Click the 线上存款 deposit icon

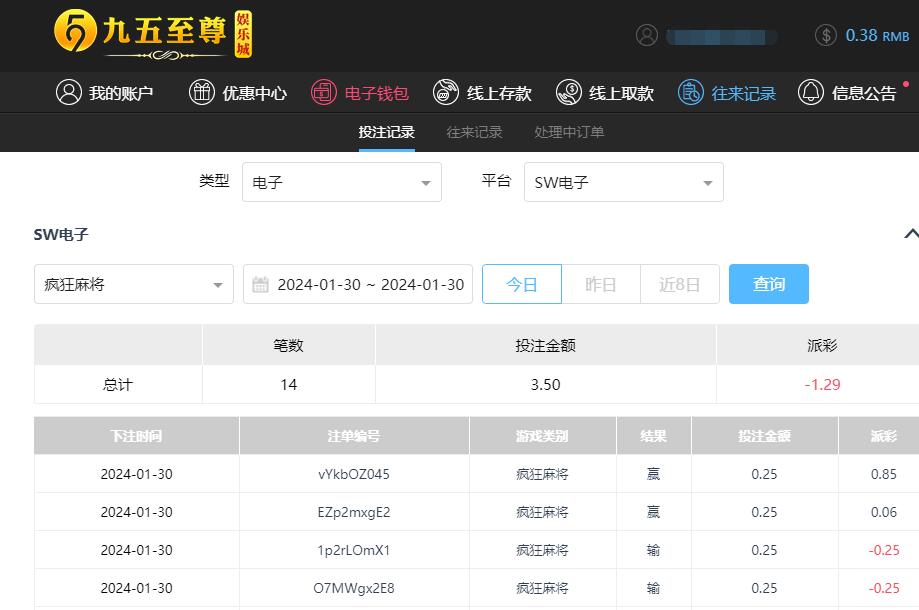coord(445,93)
